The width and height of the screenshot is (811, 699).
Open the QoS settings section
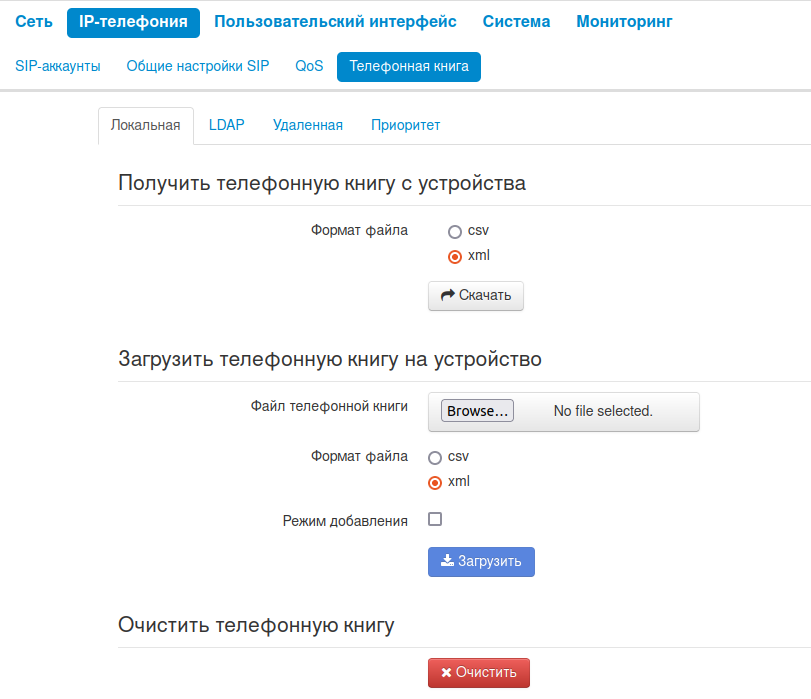[x=309, y=67]
